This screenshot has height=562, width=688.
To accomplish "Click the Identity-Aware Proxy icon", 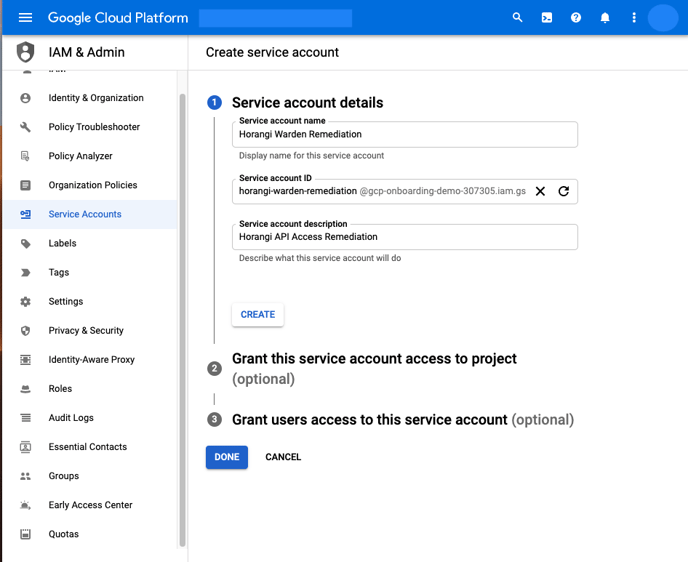I will tap(25, 360).
